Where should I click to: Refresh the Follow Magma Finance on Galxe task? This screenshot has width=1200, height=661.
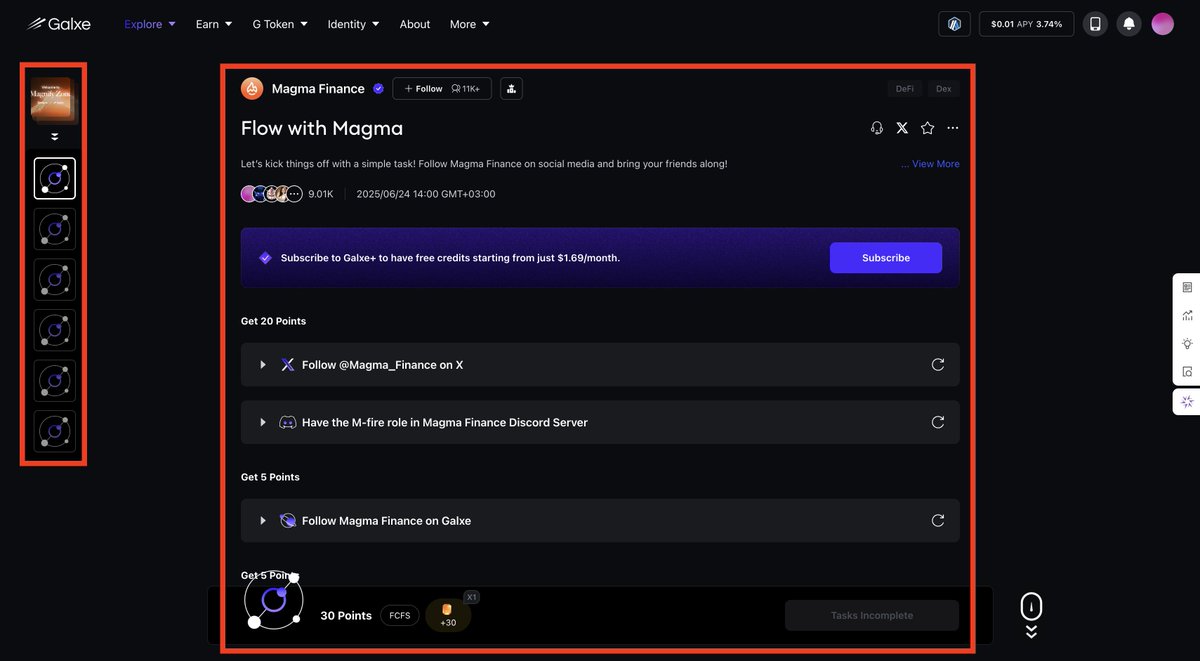[938, 521]
